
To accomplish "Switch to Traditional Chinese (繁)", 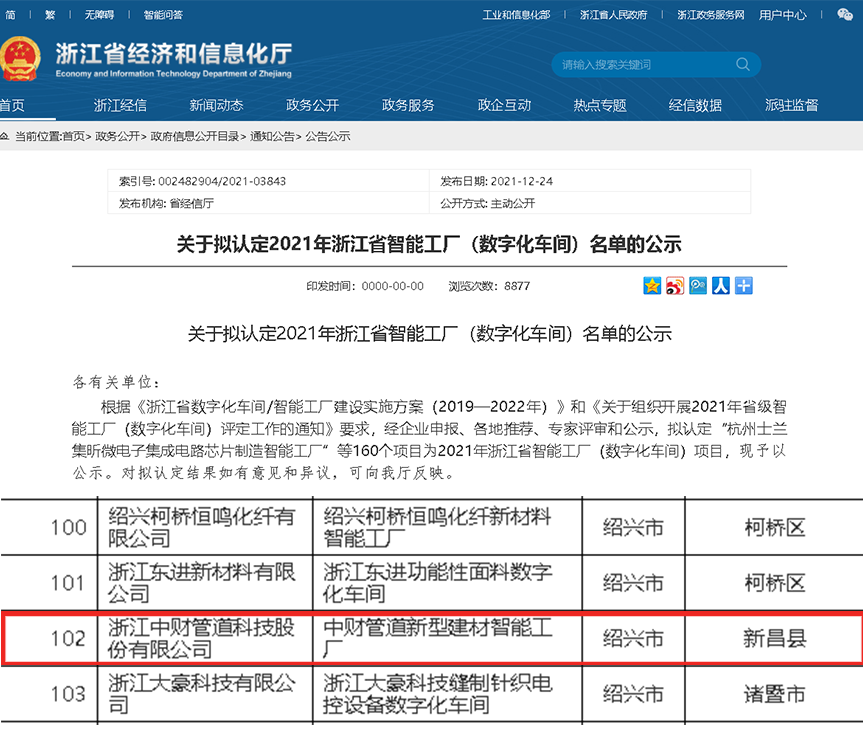I will [50, 15].
